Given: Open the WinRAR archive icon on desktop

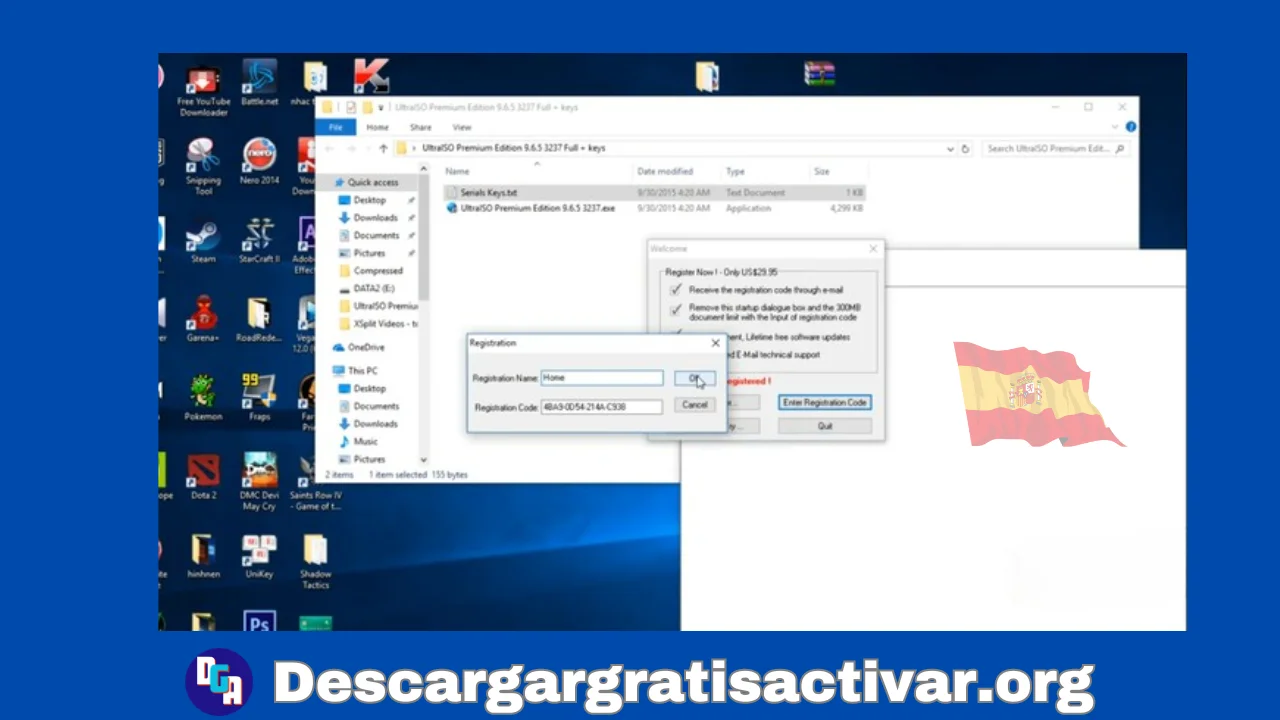Looking at the screenshot, I should [x=819, y=74].
